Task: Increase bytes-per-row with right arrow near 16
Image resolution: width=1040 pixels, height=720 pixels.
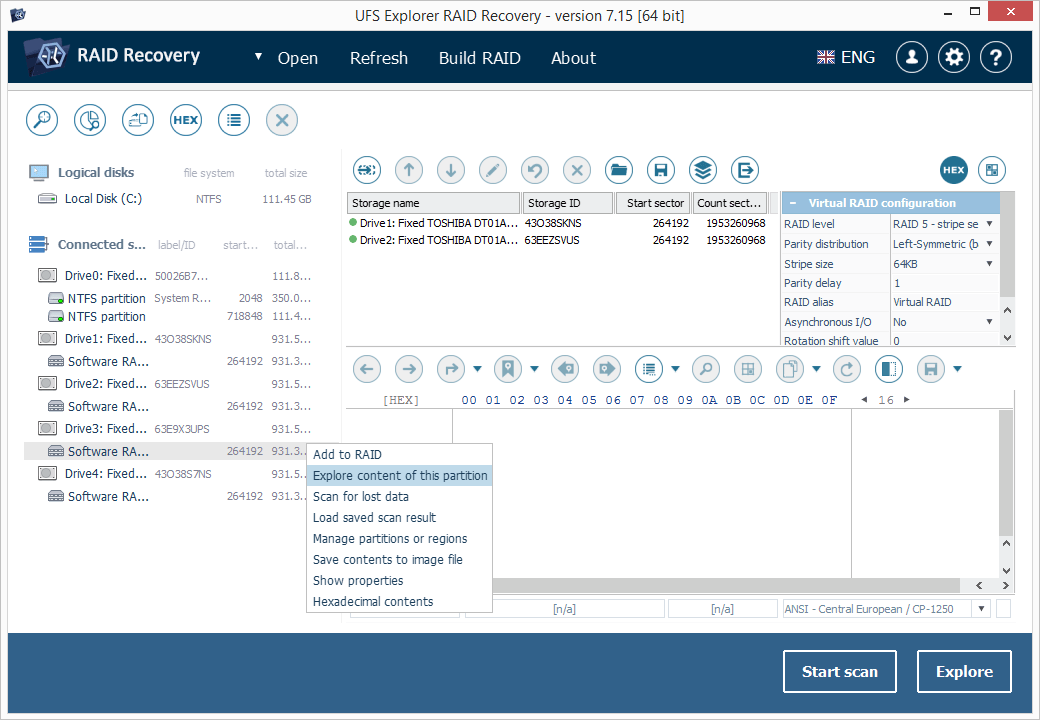Action: coord(907,400)
